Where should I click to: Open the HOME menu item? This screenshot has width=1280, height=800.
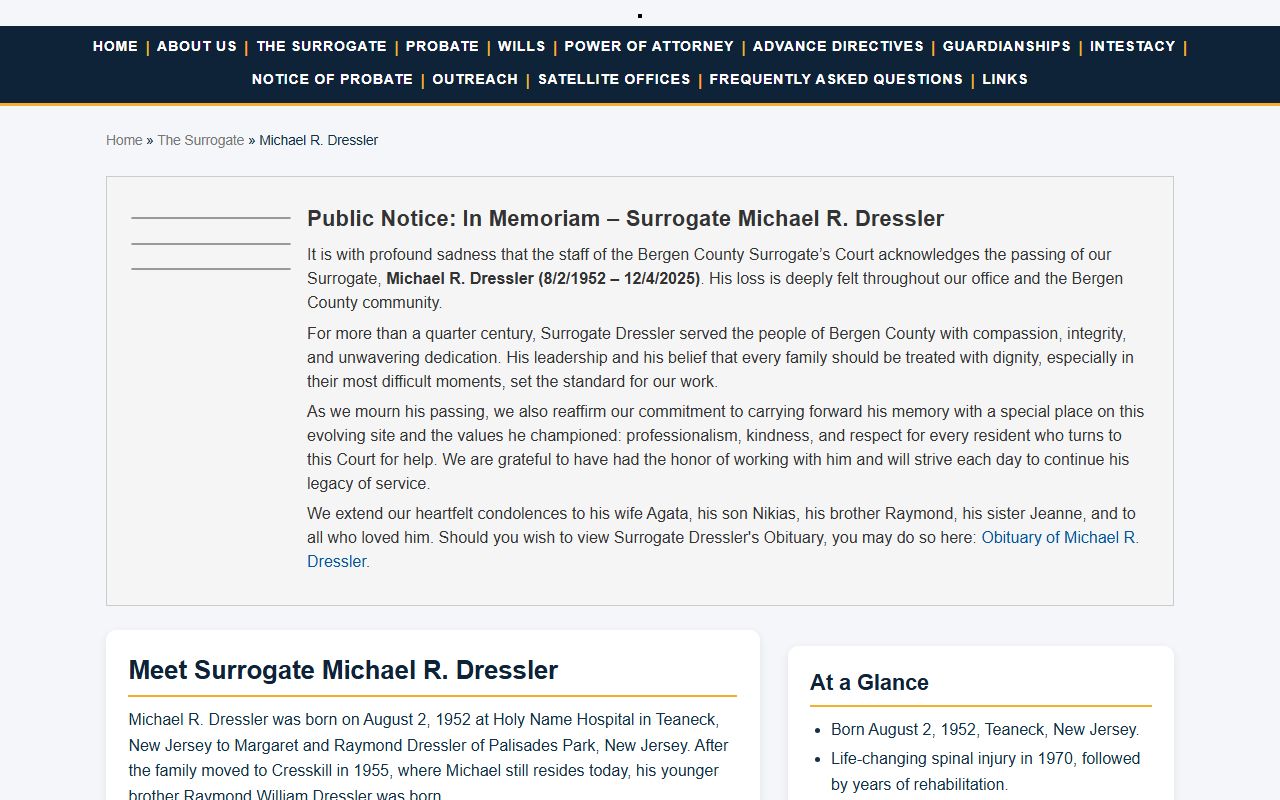[115, 46]
